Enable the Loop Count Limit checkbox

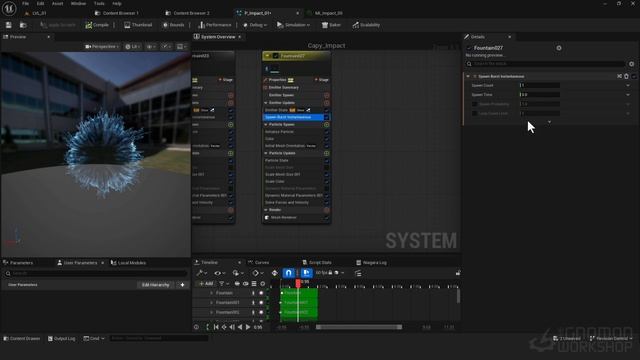pyautogui.click(x=474, y=113)
